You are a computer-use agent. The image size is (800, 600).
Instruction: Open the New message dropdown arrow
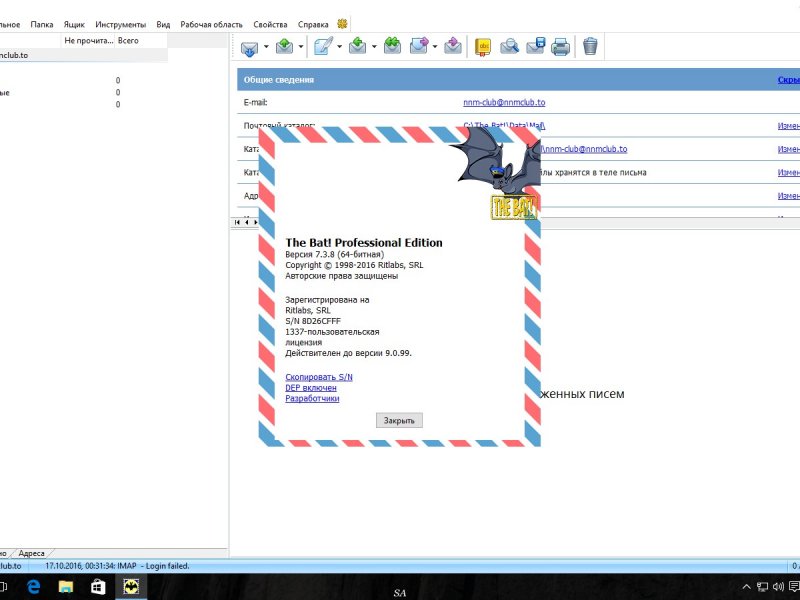coord(339,47)
